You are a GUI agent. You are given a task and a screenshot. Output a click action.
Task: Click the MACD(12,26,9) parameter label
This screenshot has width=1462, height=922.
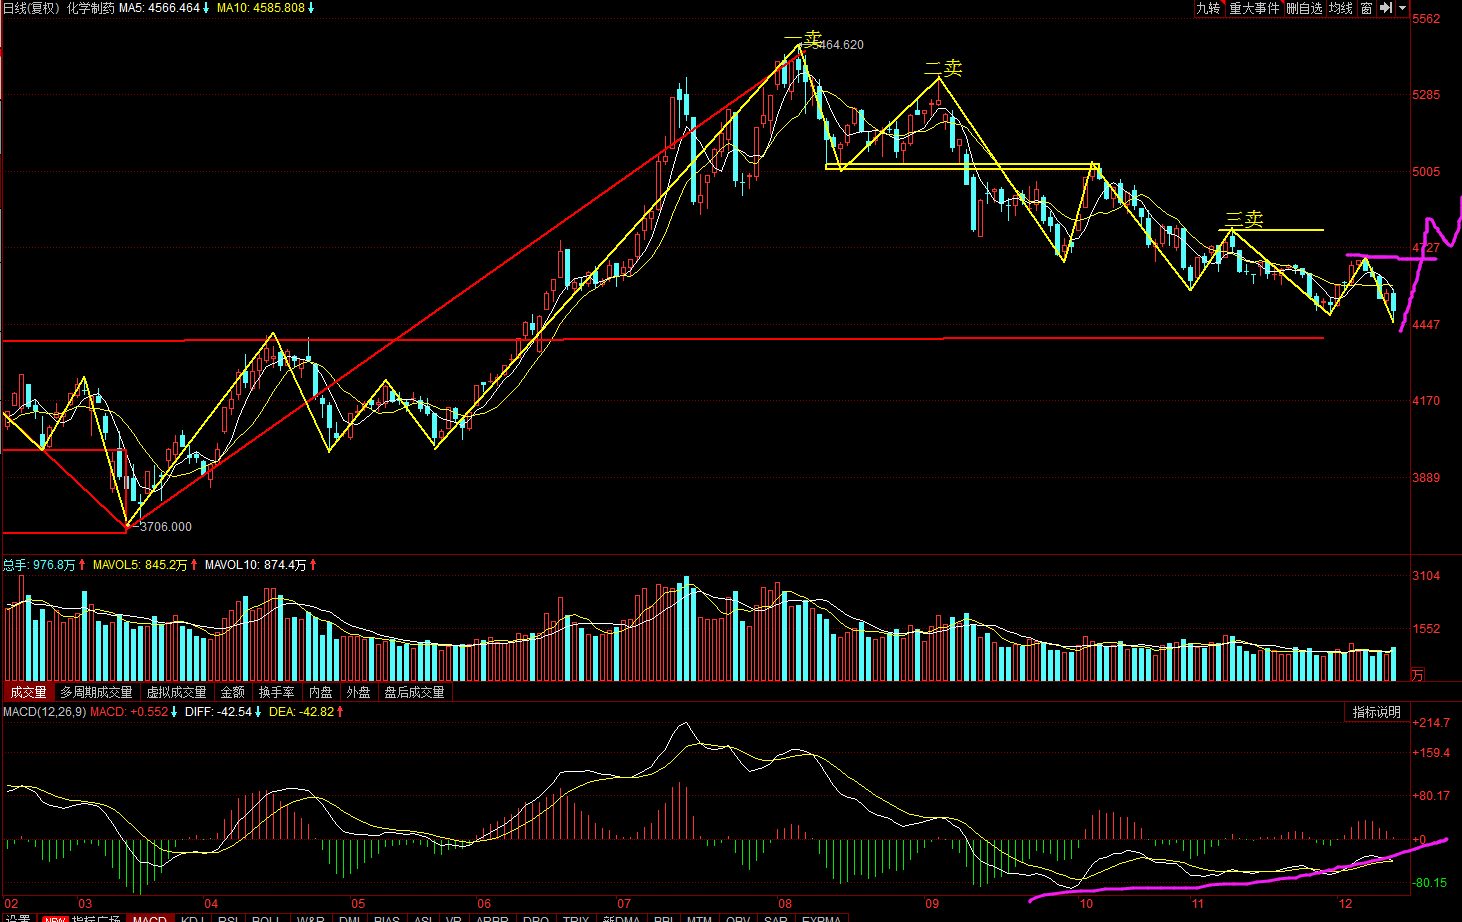pyautogui.click(x=44, y=712)
